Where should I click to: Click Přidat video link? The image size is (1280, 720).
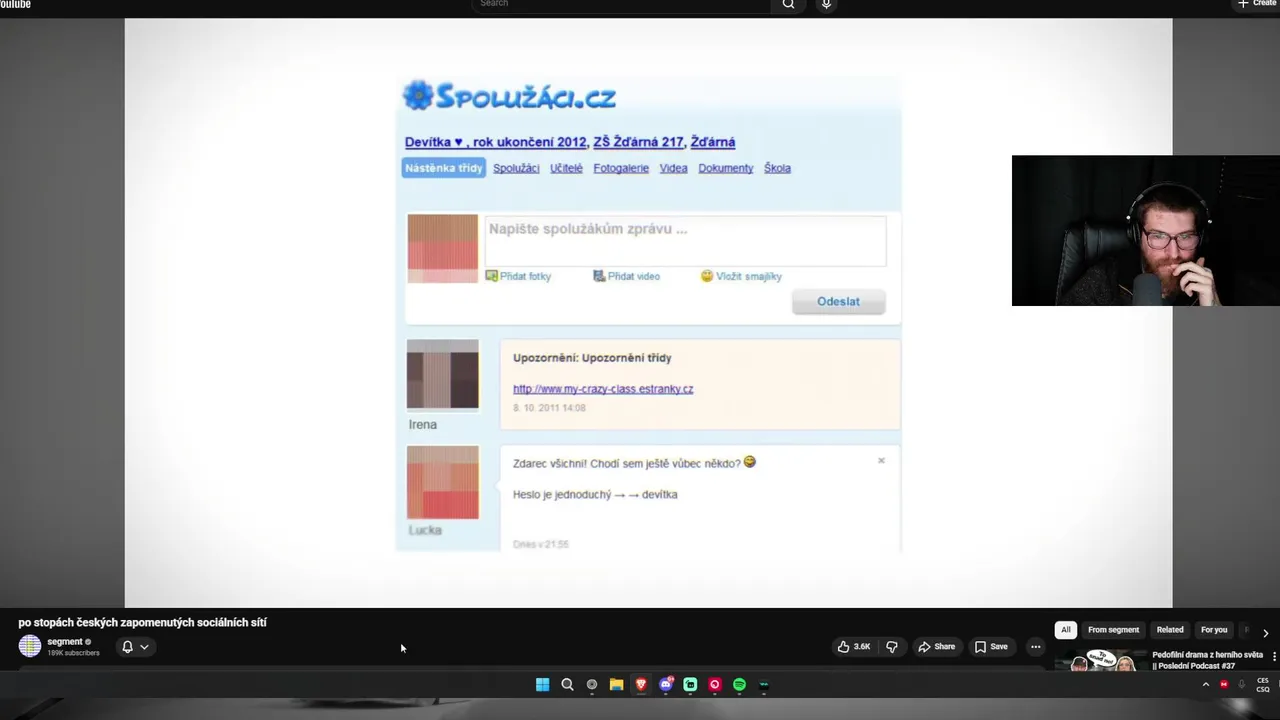(626, 276)
